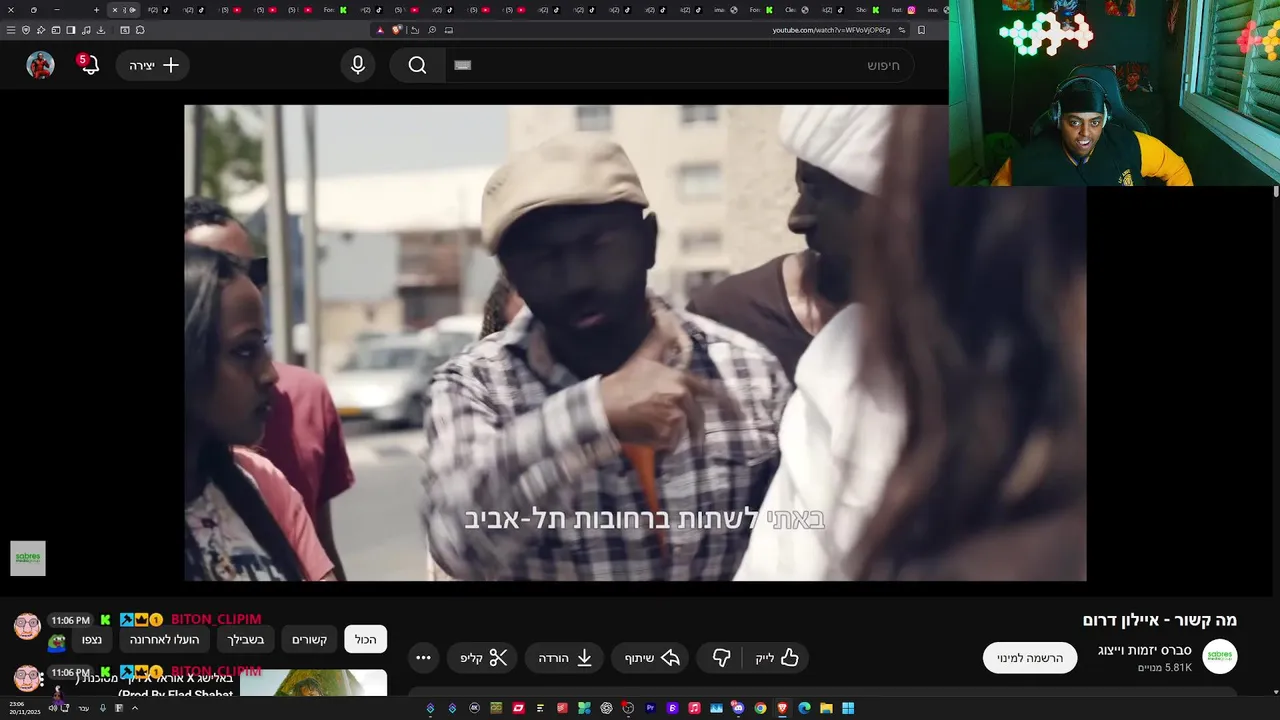Image resolution: width=1280 pixels, height=720 pixels.
Task: Select the הועלו לאחרונה filter chip
Action: point(164,639)
